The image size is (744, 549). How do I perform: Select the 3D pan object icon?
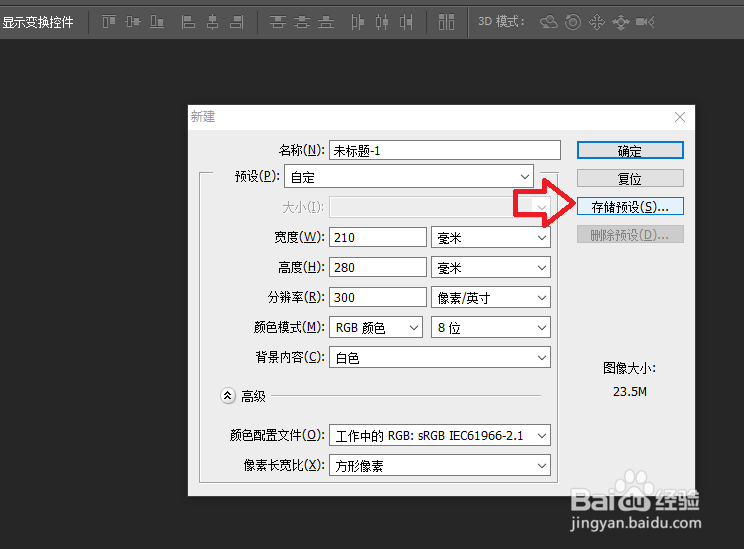[x=597, y=22]
